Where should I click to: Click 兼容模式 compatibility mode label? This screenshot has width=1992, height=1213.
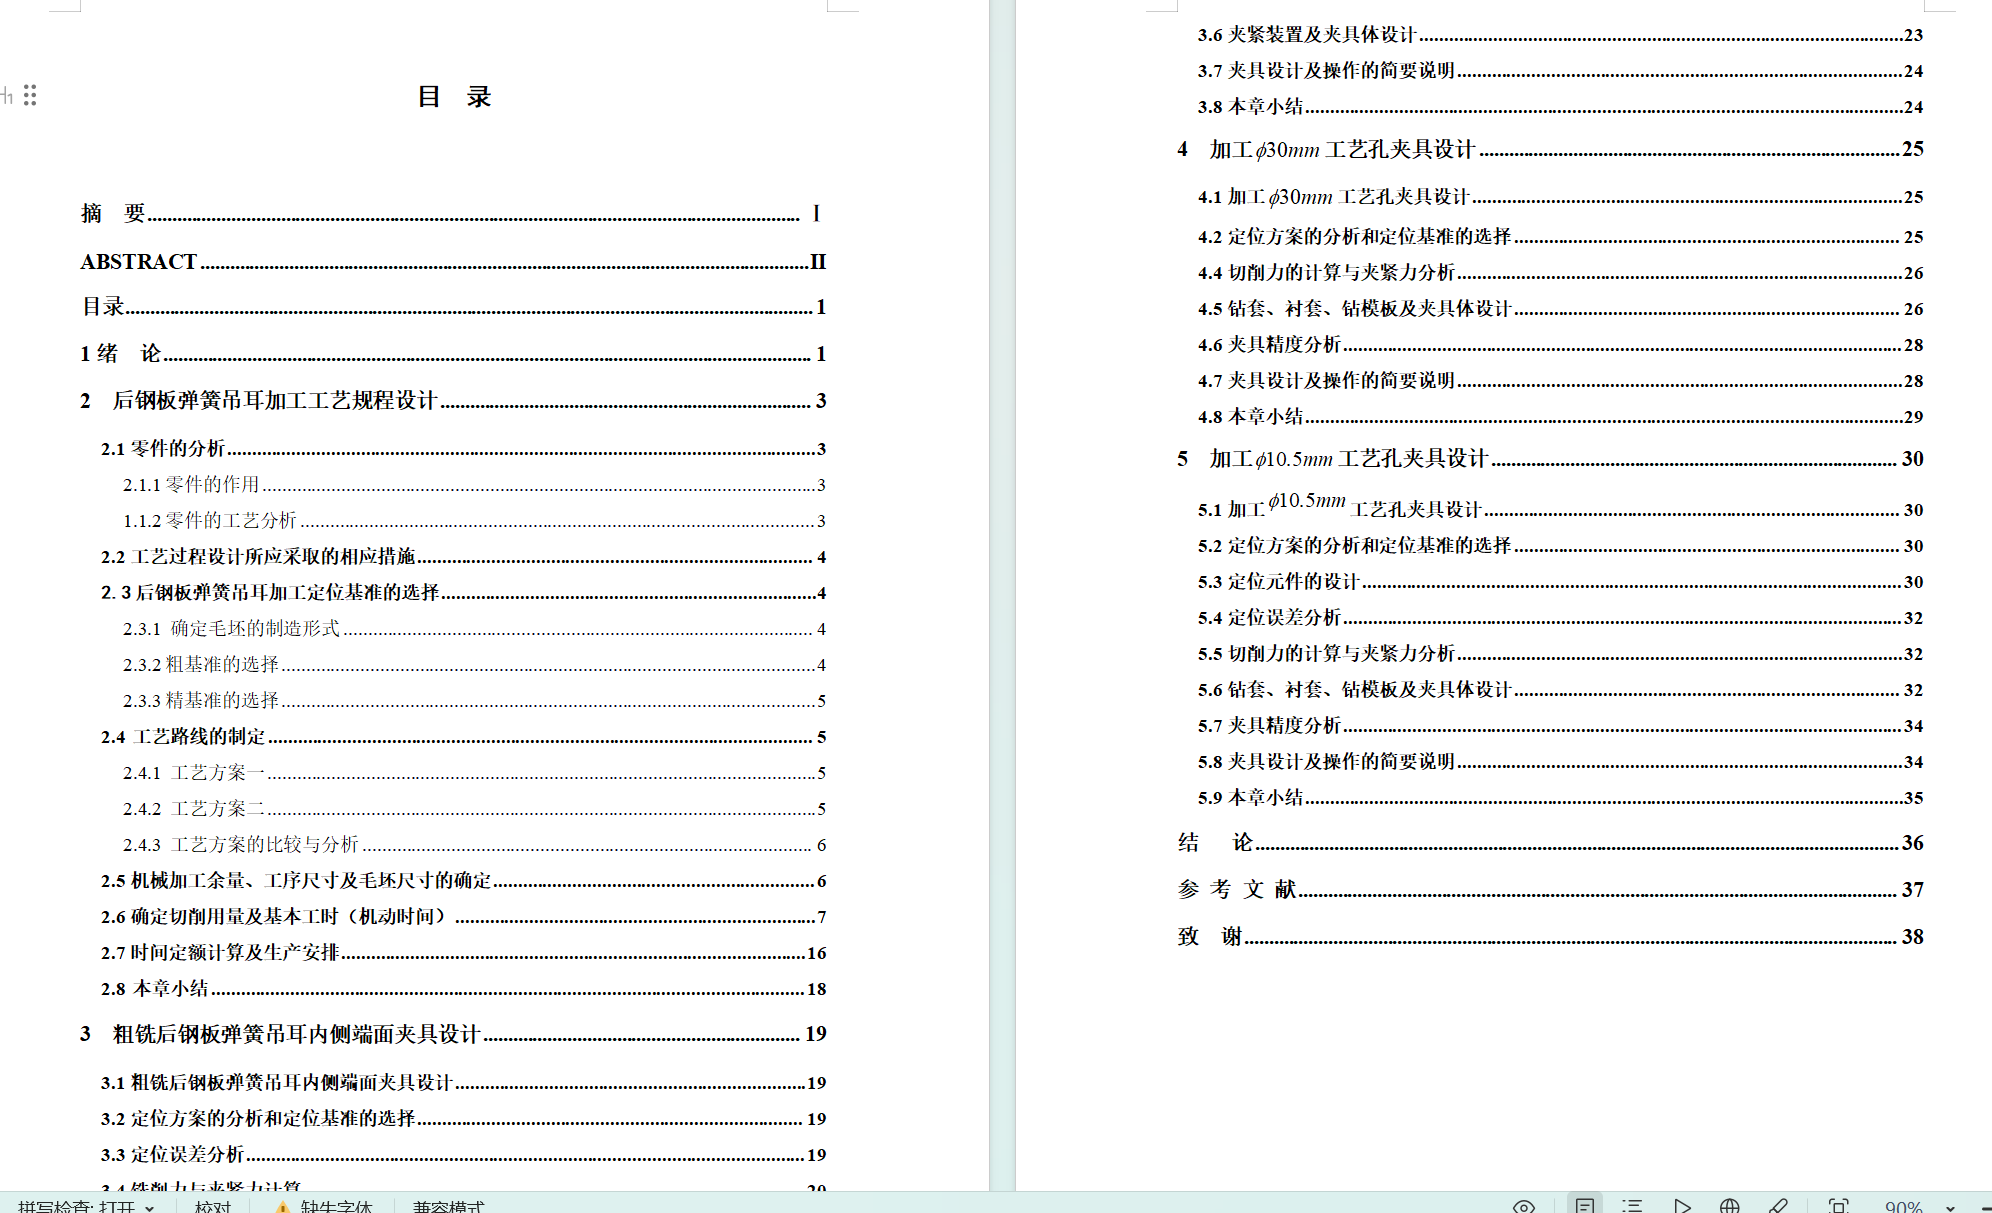448,1206
